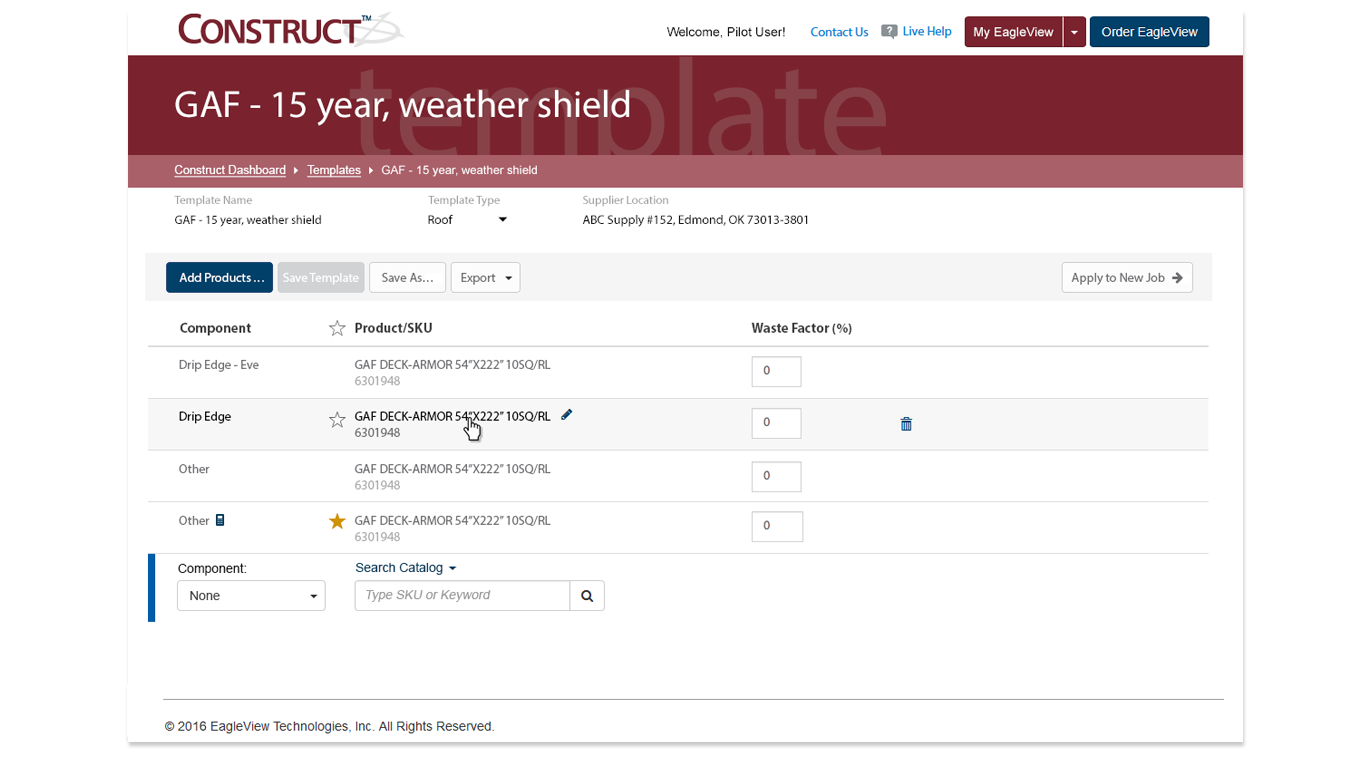1370x768 pixels.
Task: Click waste factor field for first Other row
Action: coord(777,476)
